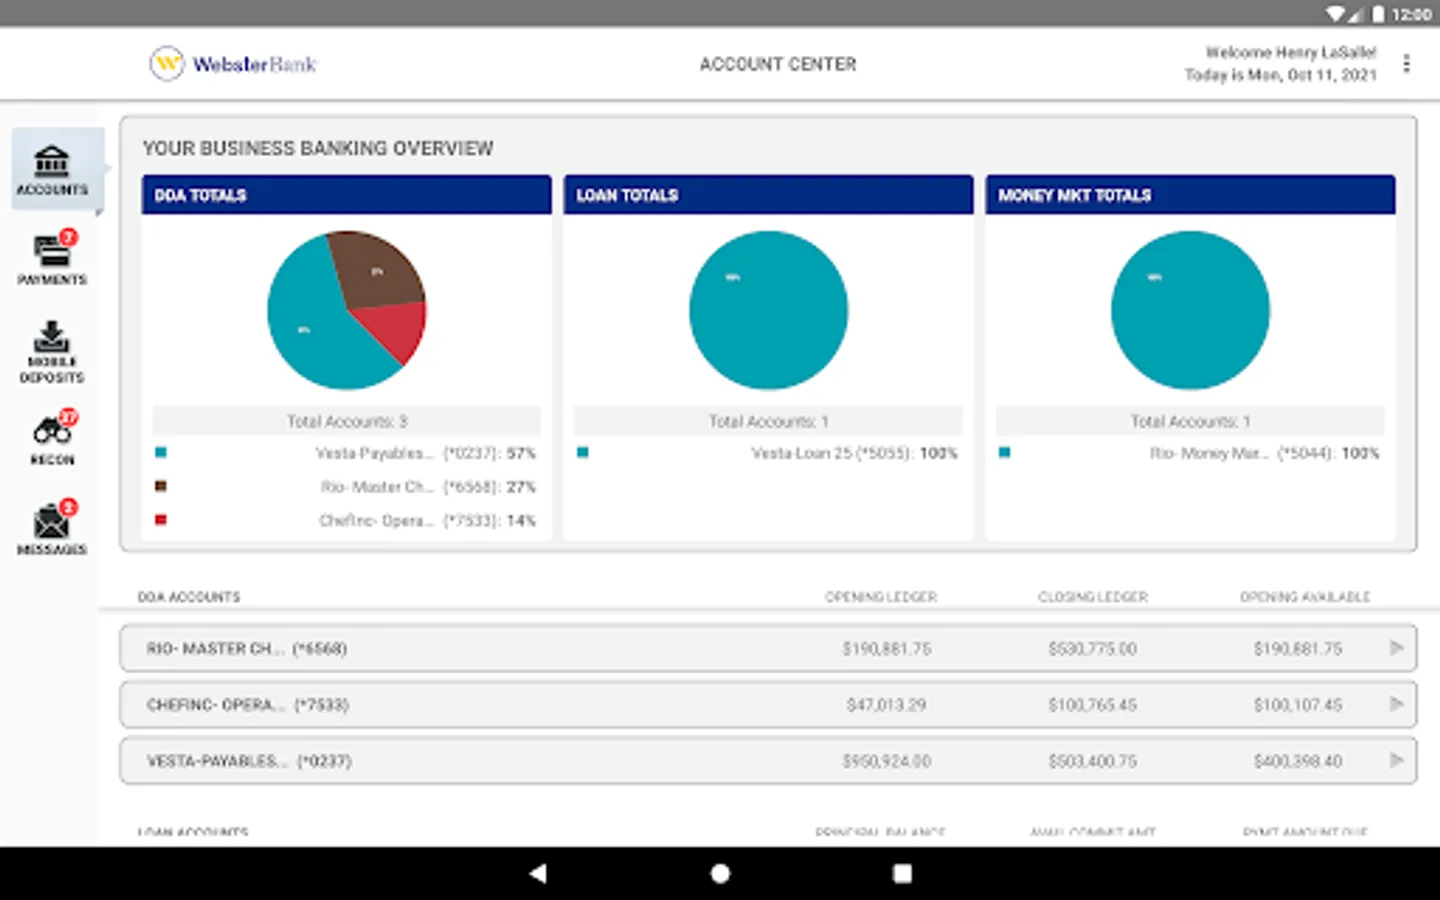The height and width of the screenshot is (900, 1440).
Task: Click the 12:00 clock in status bar
Action: pyautogui.click(x=1411, y=14)
